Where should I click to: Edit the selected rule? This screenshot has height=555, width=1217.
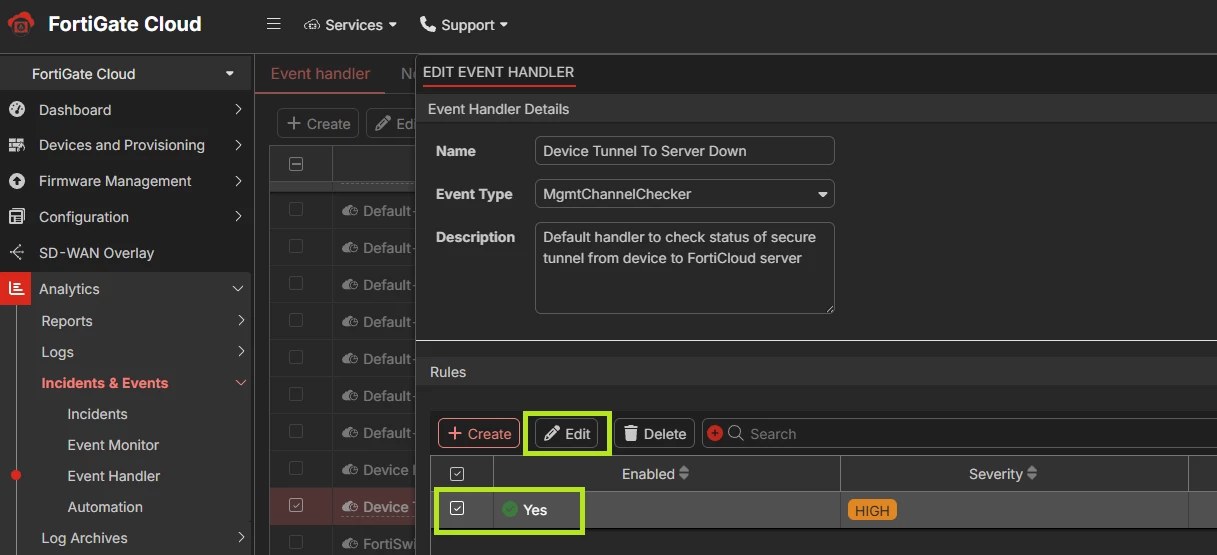pos(567,433)
